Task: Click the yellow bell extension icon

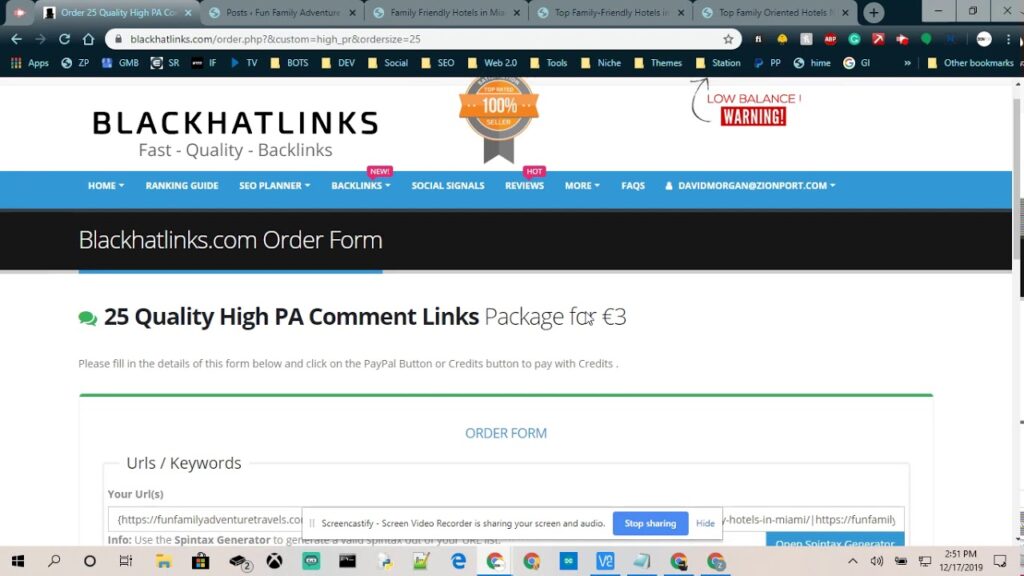Action: [x=782, y=39]
